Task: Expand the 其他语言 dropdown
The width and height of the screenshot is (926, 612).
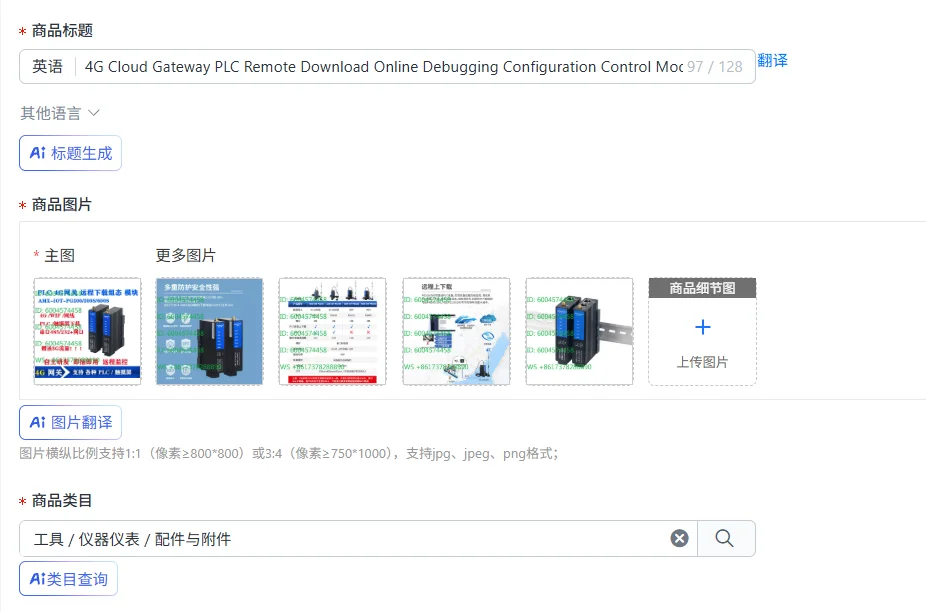Action: tap(60, 113)
